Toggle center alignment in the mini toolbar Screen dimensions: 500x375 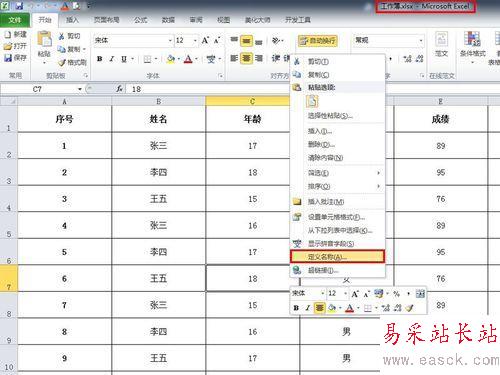click(319, 307)
